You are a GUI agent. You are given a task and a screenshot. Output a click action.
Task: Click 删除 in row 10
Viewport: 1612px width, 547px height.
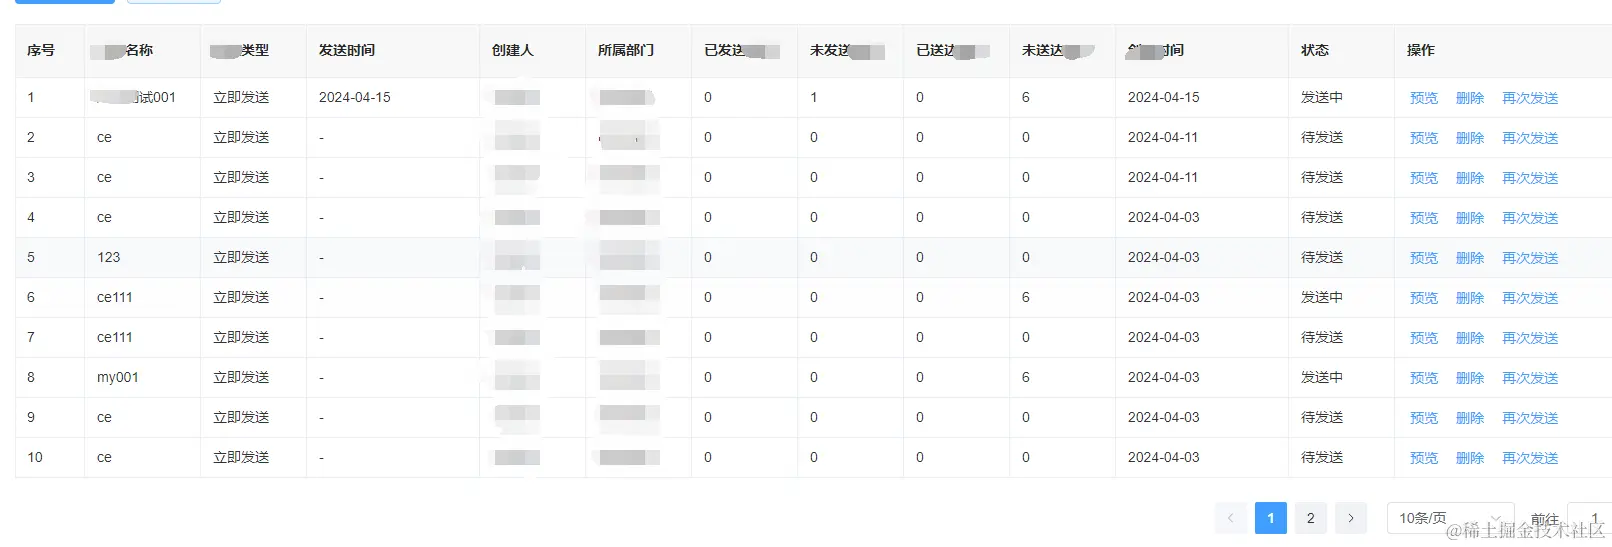tap(1469, 458)
